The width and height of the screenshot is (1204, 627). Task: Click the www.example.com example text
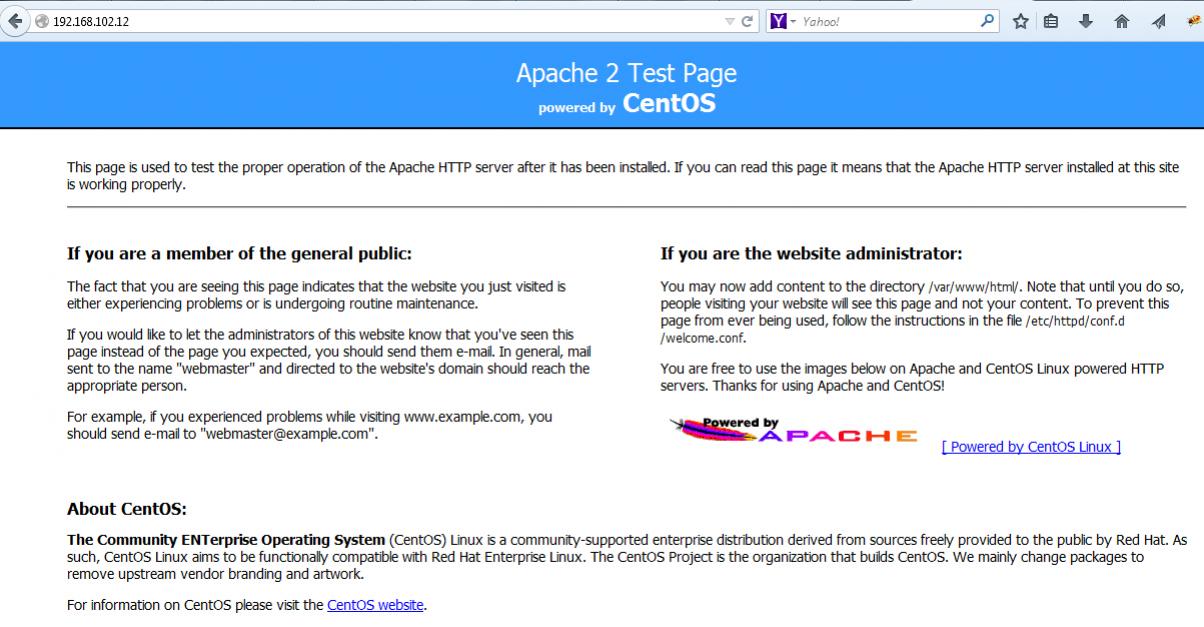(x=463, y=417)
